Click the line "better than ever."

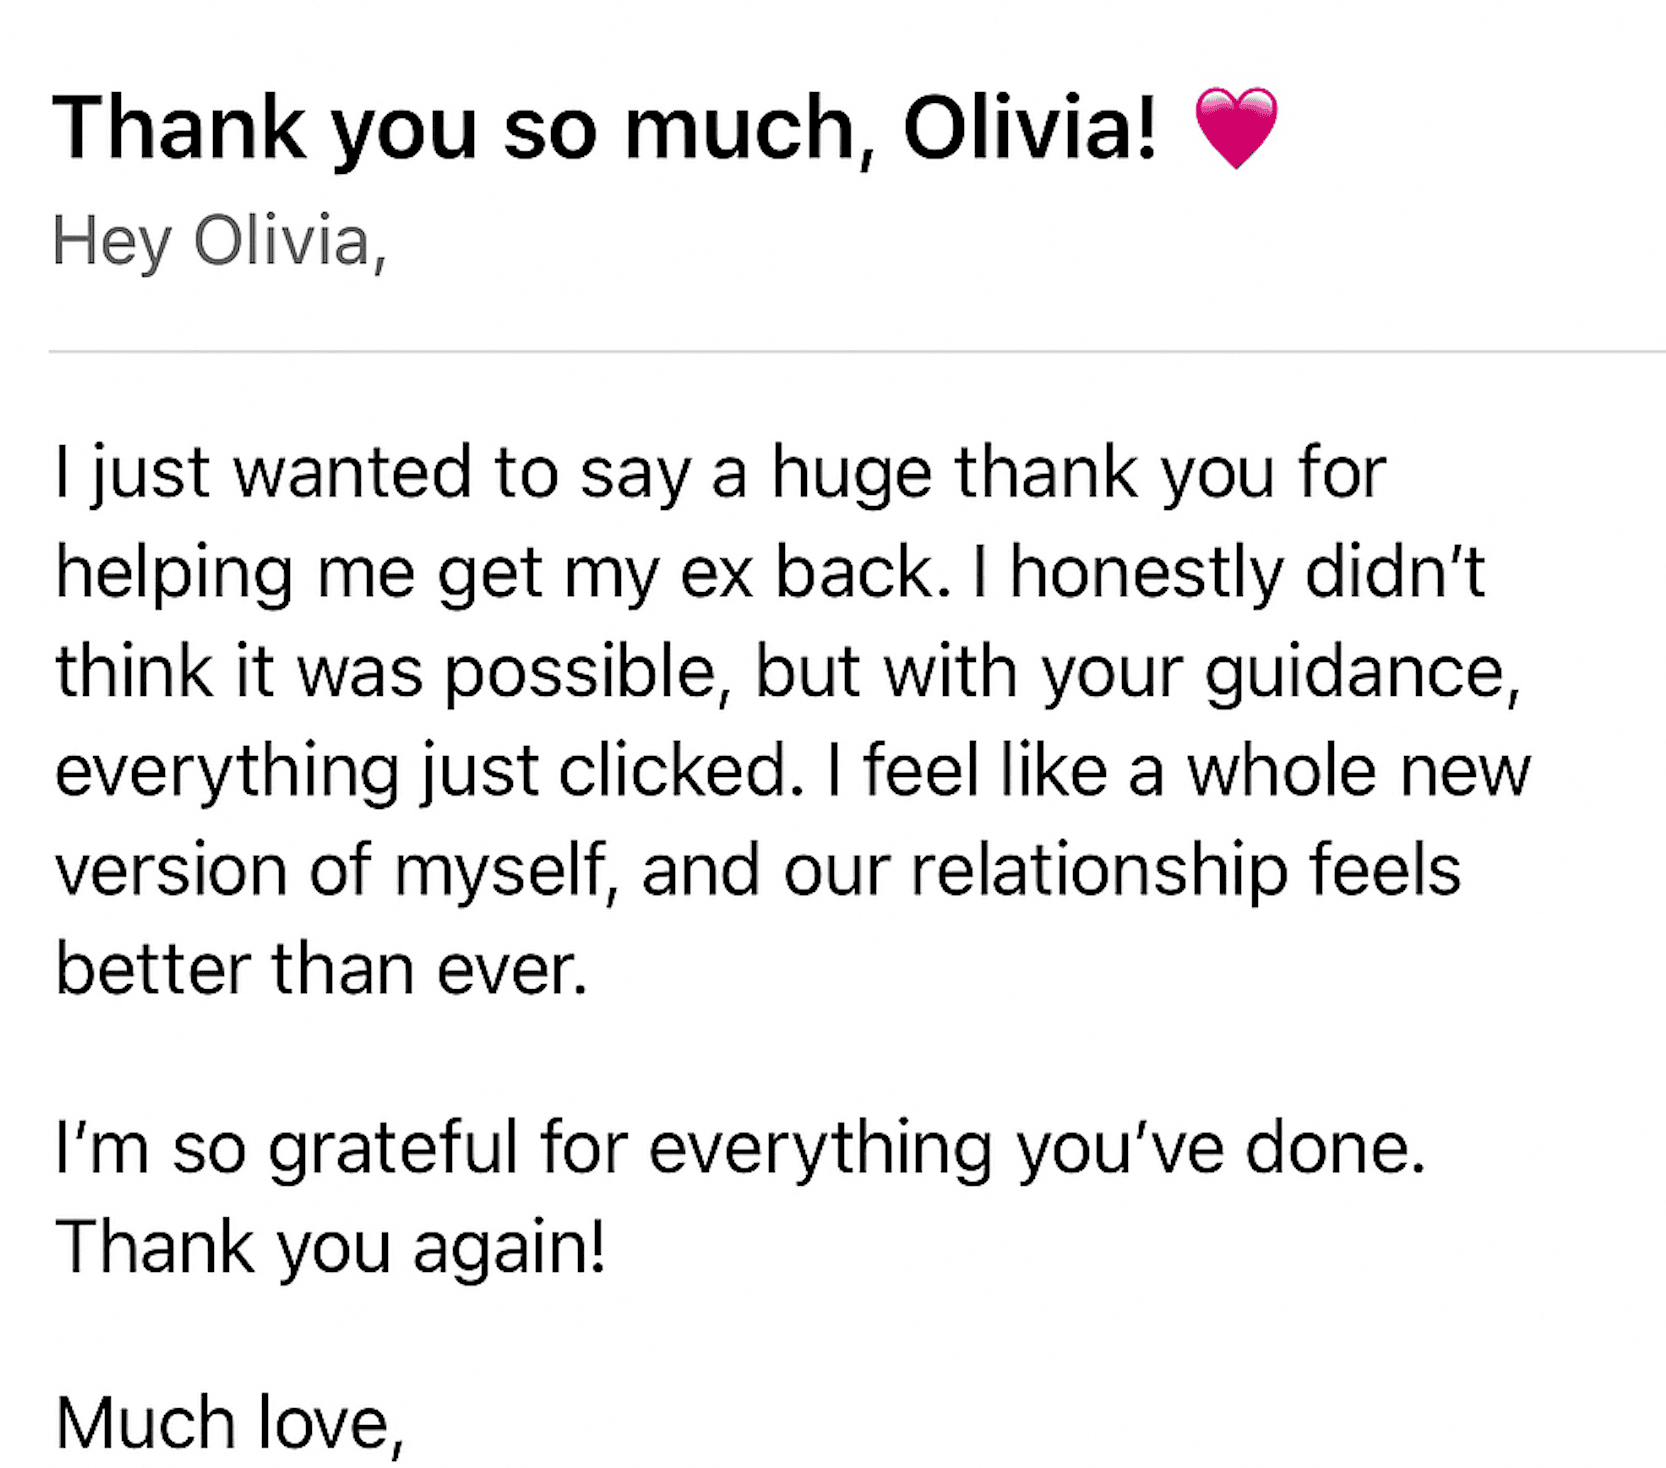point(321,970)
